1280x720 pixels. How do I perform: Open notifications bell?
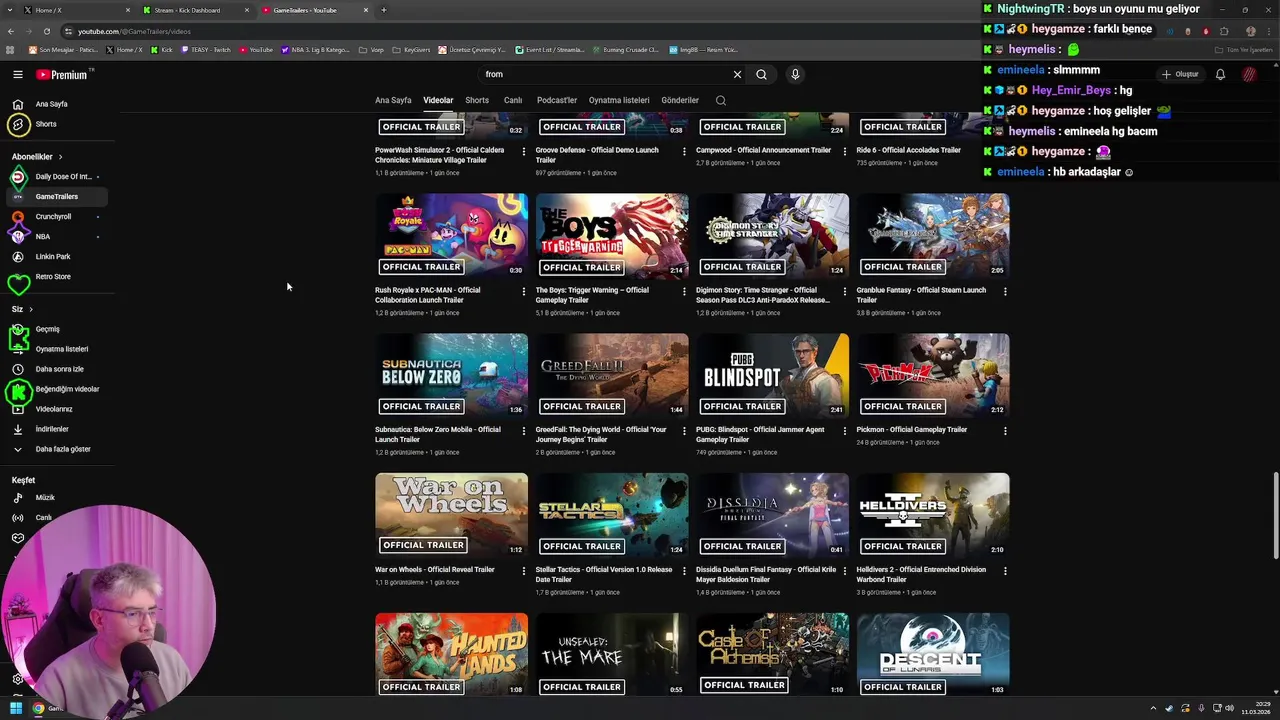(1220, 74)
